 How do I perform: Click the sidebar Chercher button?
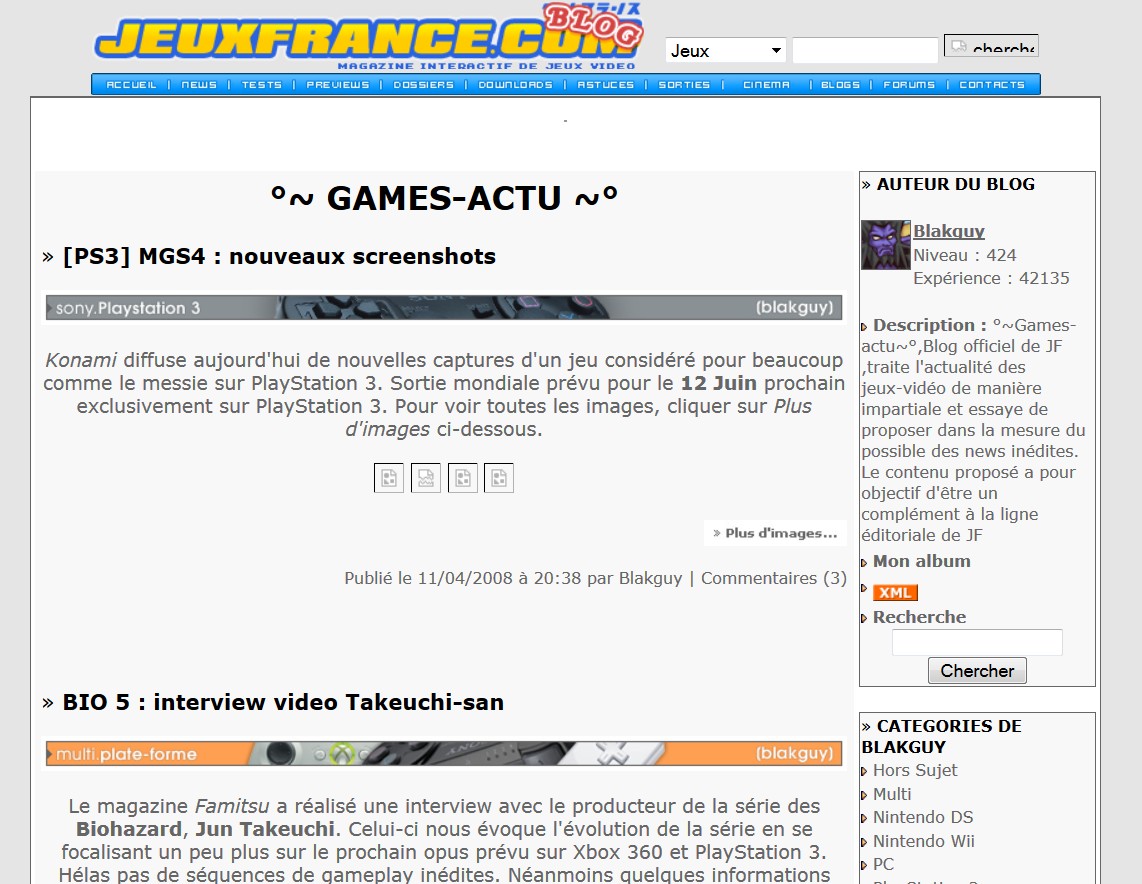(977, 671)
